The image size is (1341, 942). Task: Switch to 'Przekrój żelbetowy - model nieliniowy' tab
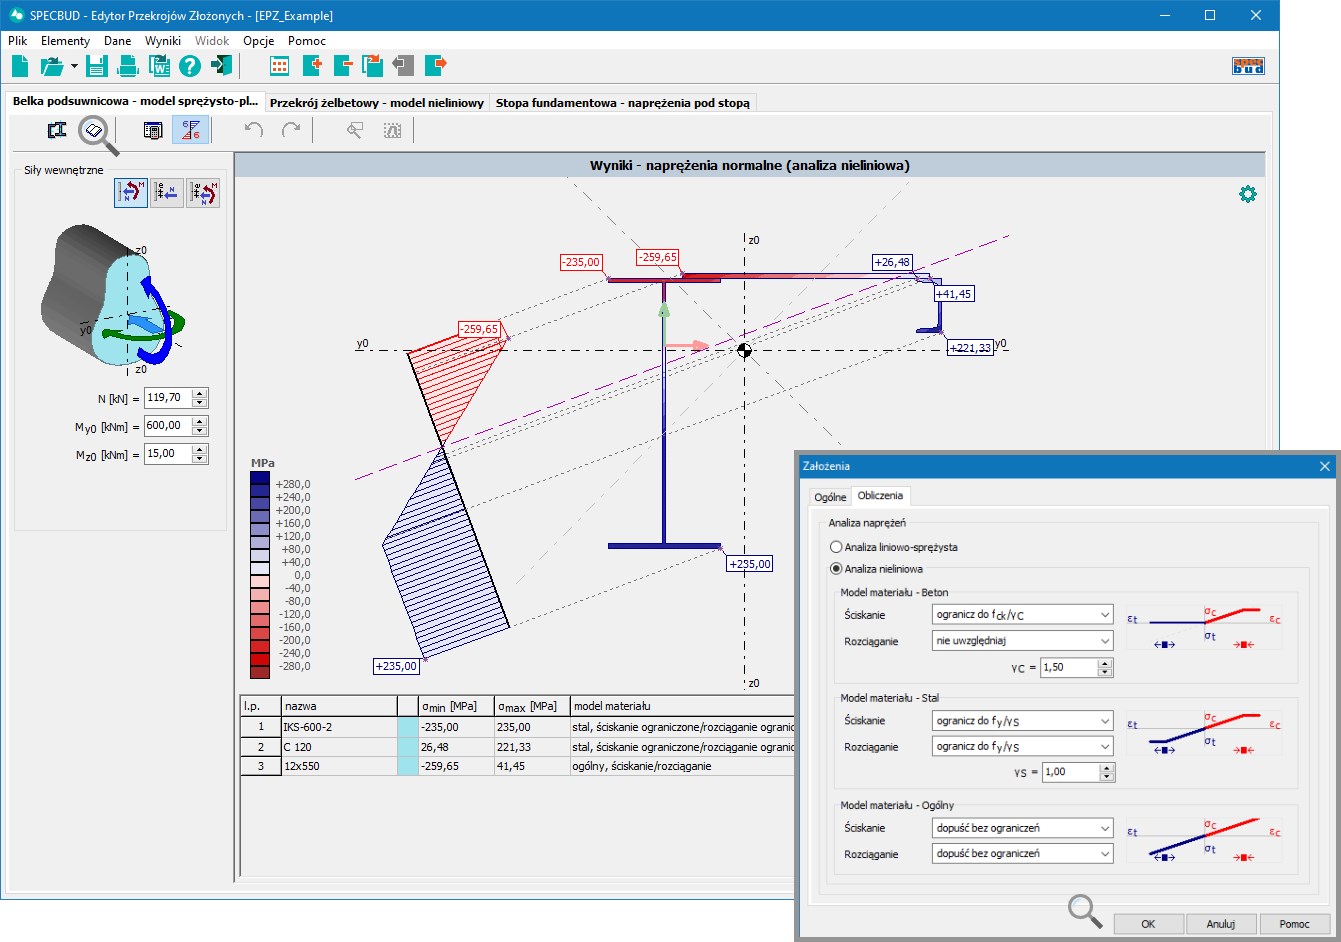click(376, 103)
